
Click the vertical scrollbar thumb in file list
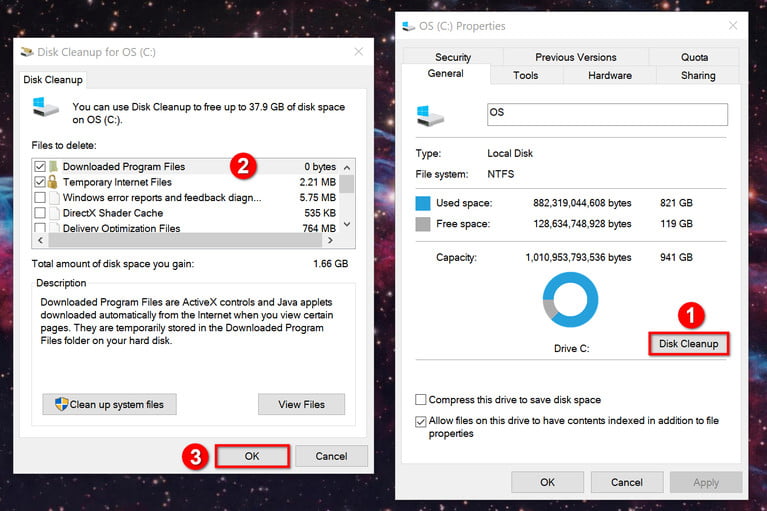coord(347,184)
